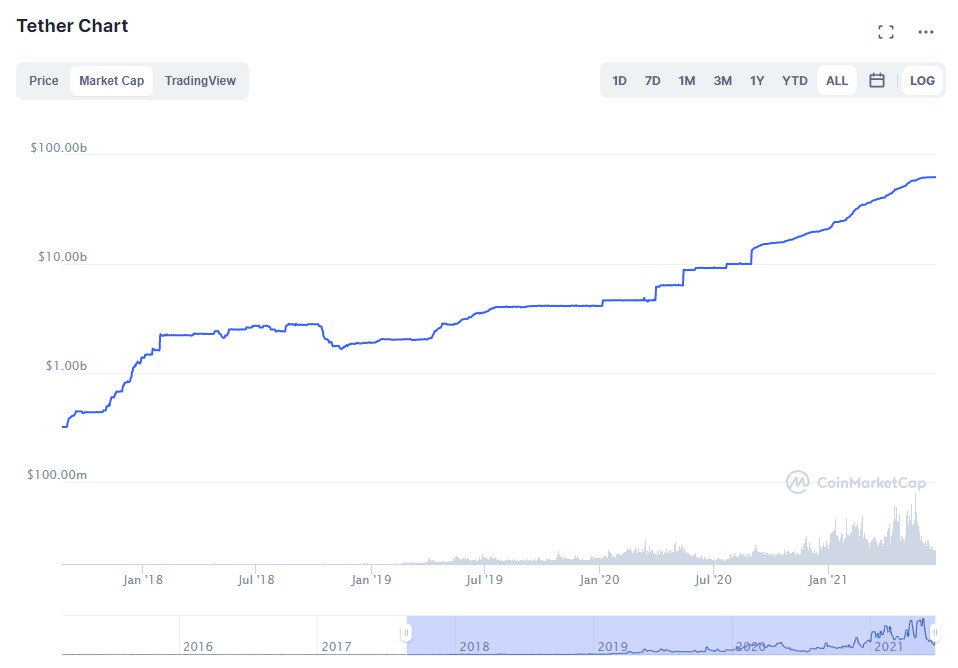Click the Jul '18 axis label
This screenshot has width=958, height=668.
click(256, 579)
